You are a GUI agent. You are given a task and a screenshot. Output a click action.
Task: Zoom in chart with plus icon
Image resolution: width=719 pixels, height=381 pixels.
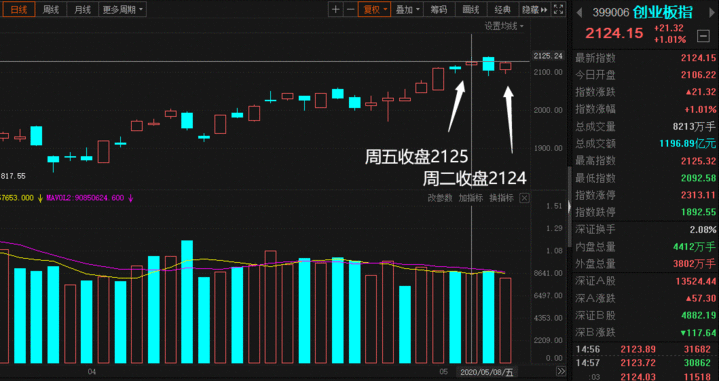pyautogui.click(x=336, y=9)
